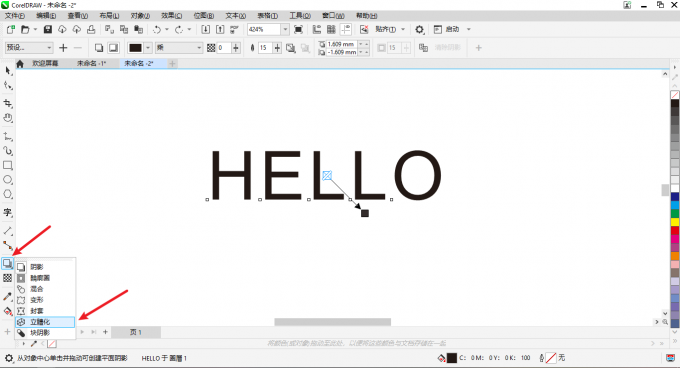Image resolution: width=680 pixels, height=368 pixels.
Task: Open the 文本 Text menu
Action: tap(235, 16)
